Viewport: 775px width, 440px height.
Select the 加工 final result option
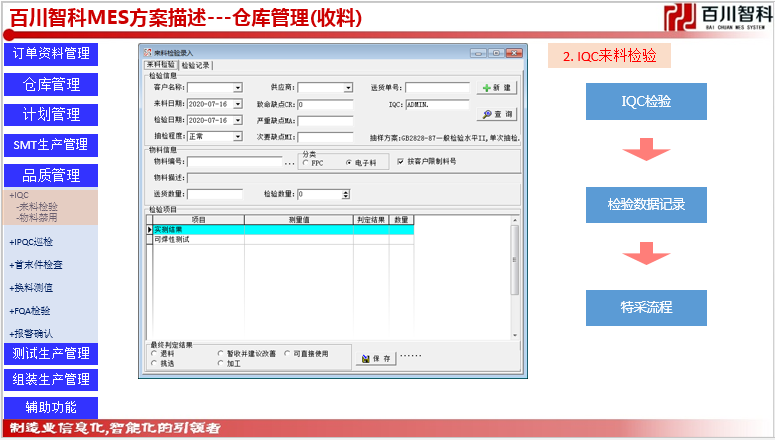[x=220, y=363]
